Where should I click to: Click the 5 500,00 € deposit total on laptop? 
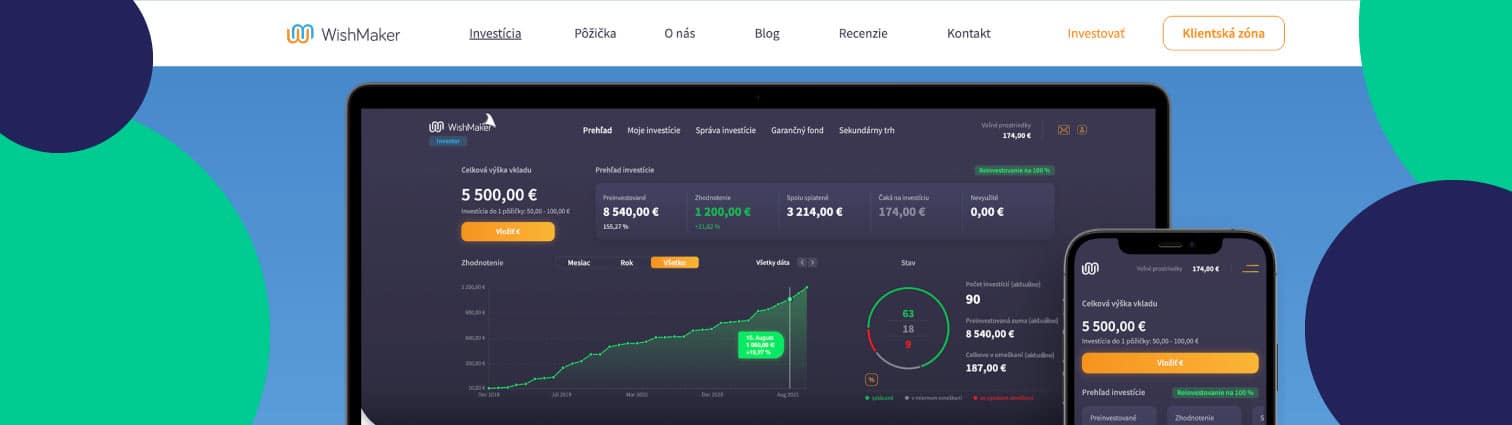click(499, 195)
